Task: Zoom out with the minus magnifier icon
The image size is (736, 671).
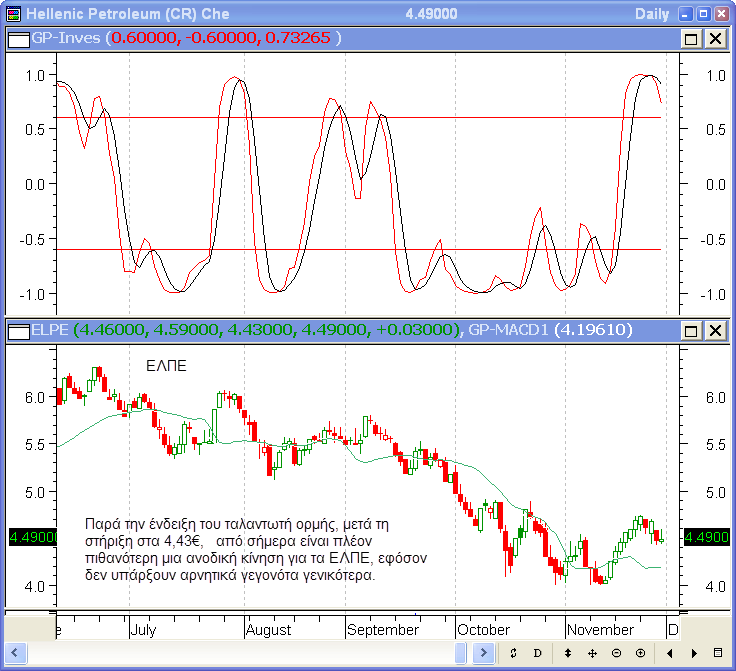Action: (x=616, y=653)
